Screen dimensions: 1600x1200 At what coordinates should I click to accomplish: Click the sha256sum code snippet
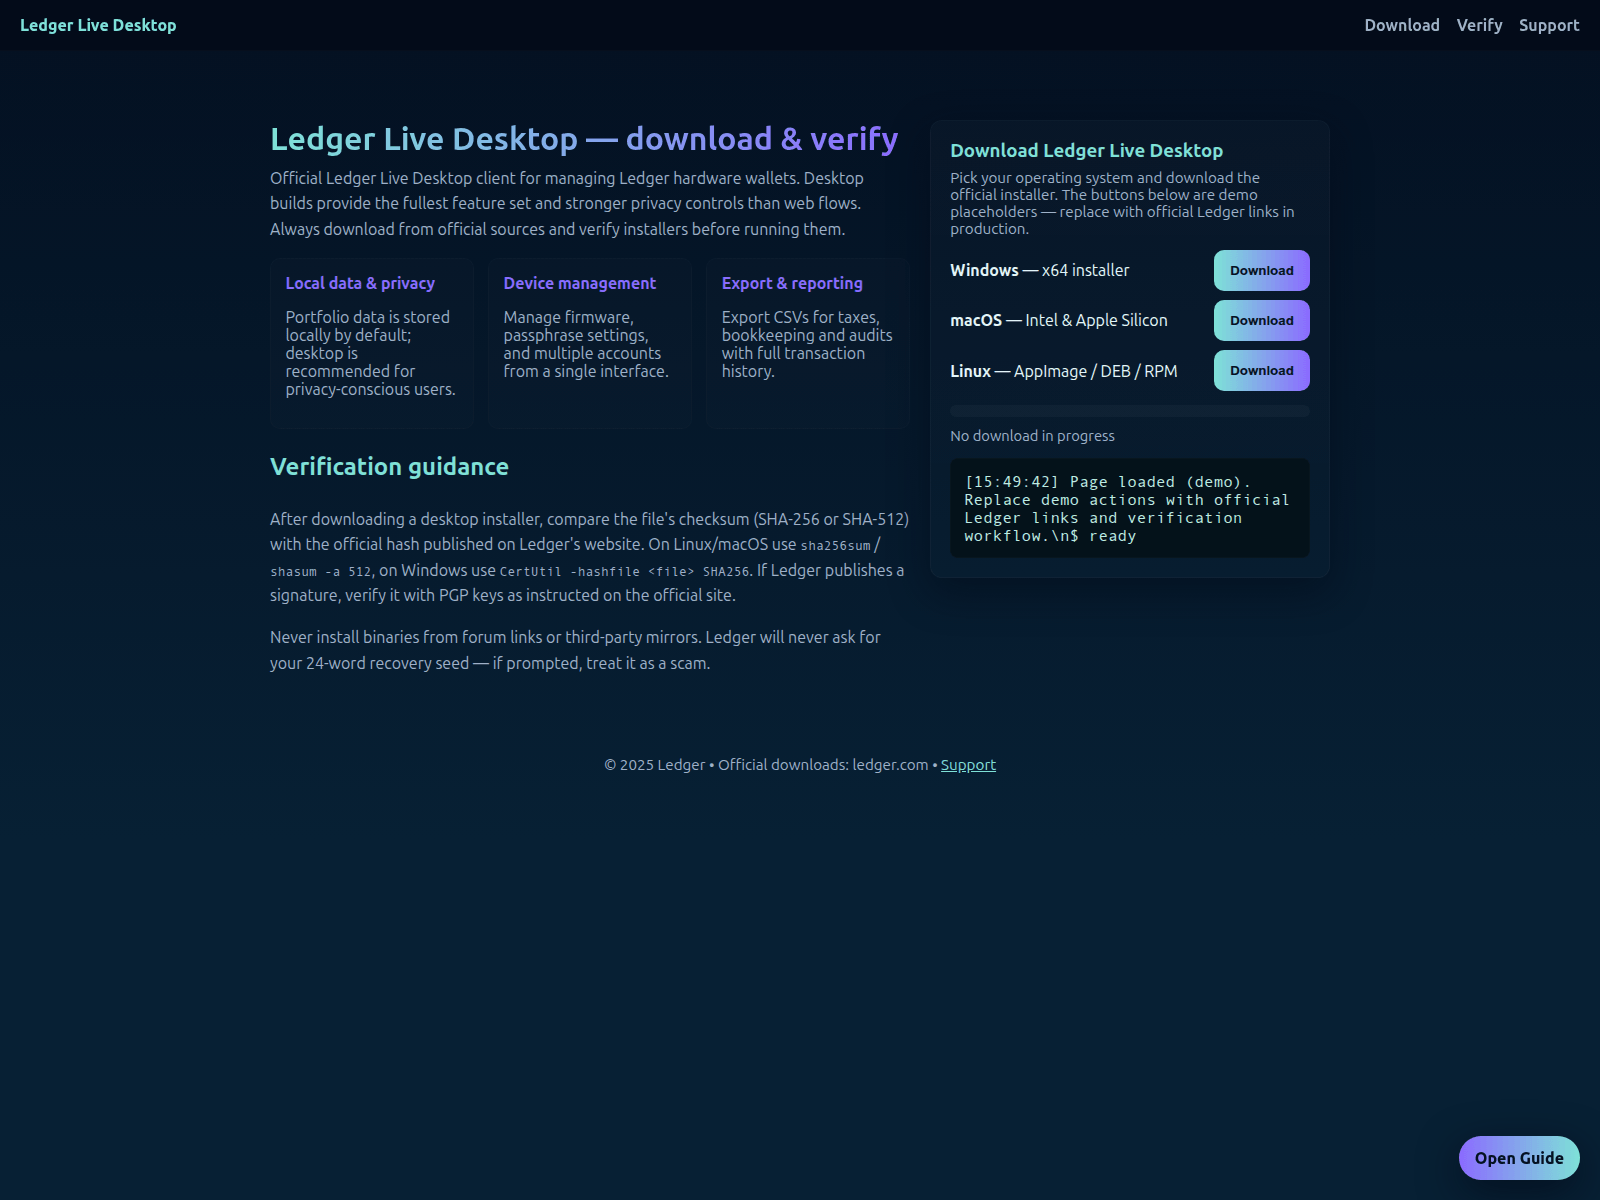pyautogui.click(x=835, y=546)
